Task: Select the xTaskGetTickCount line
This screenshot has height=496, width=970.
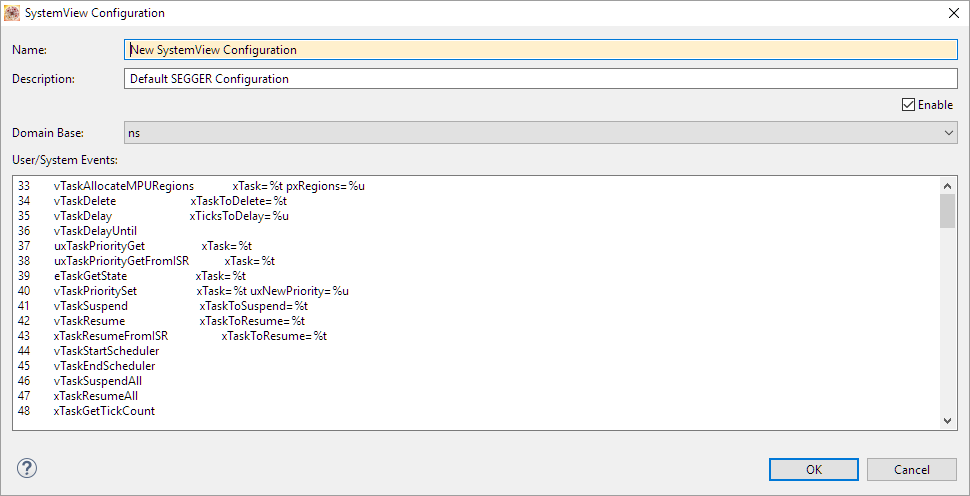Action: click(x=104, y=411)
